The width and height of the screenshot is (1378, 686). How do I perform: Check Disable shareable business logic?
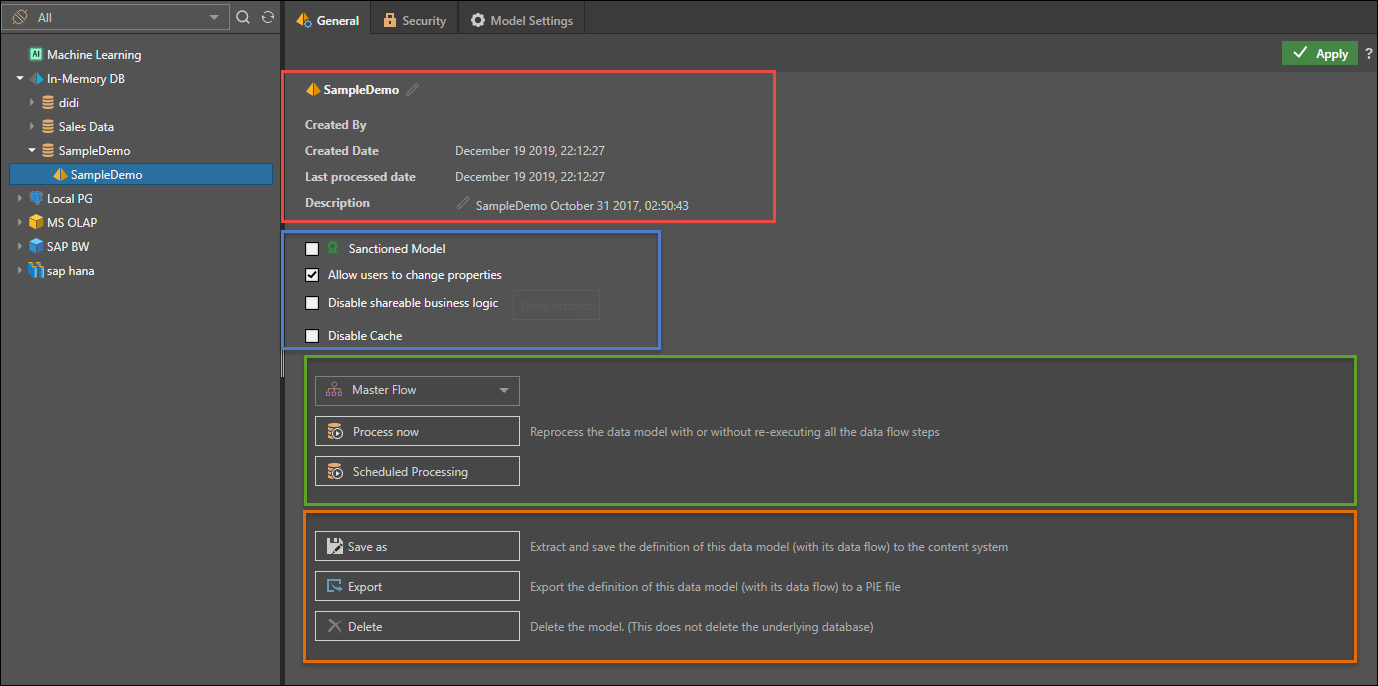coord(312,303)
